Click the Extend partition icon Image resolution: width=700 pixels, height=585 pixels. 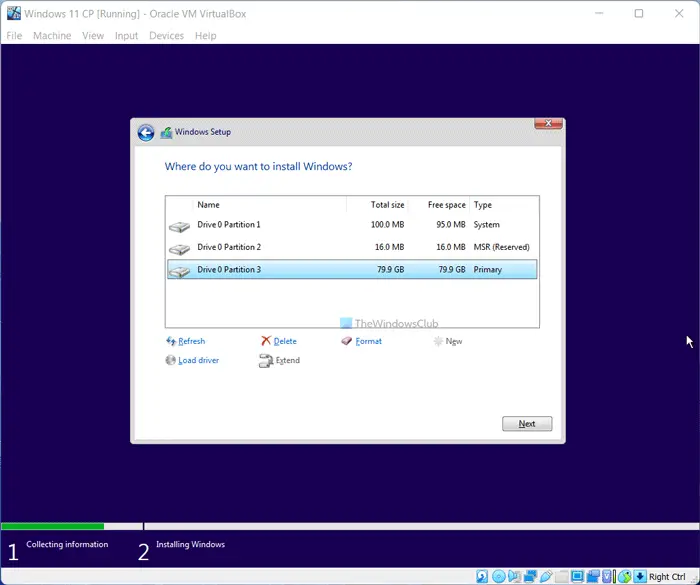(266, 360)
